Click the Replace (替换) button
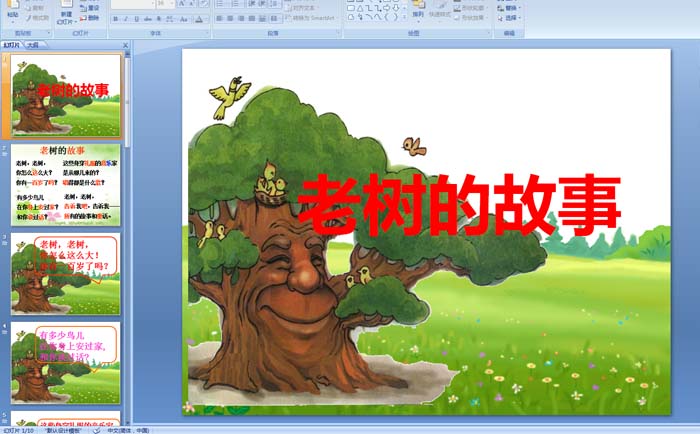 pyautogui.click(x=508, y=8)
